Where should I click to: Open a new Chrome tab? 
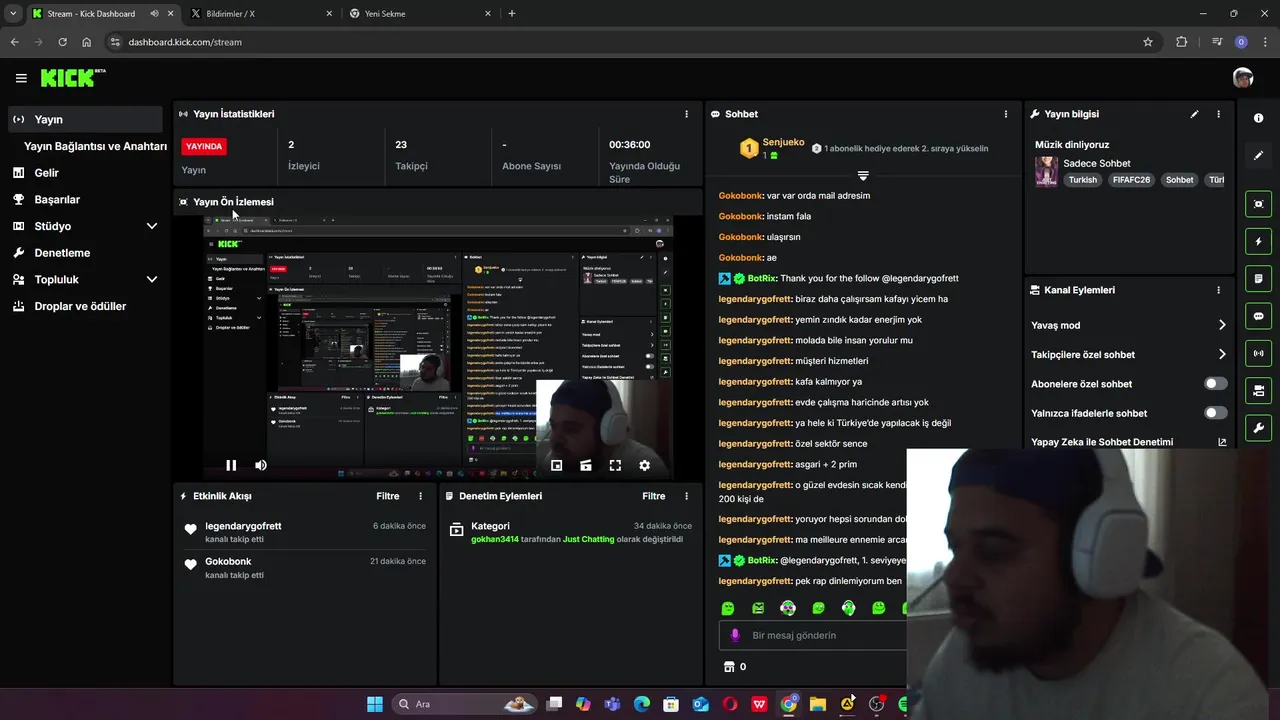click(512, 14)
